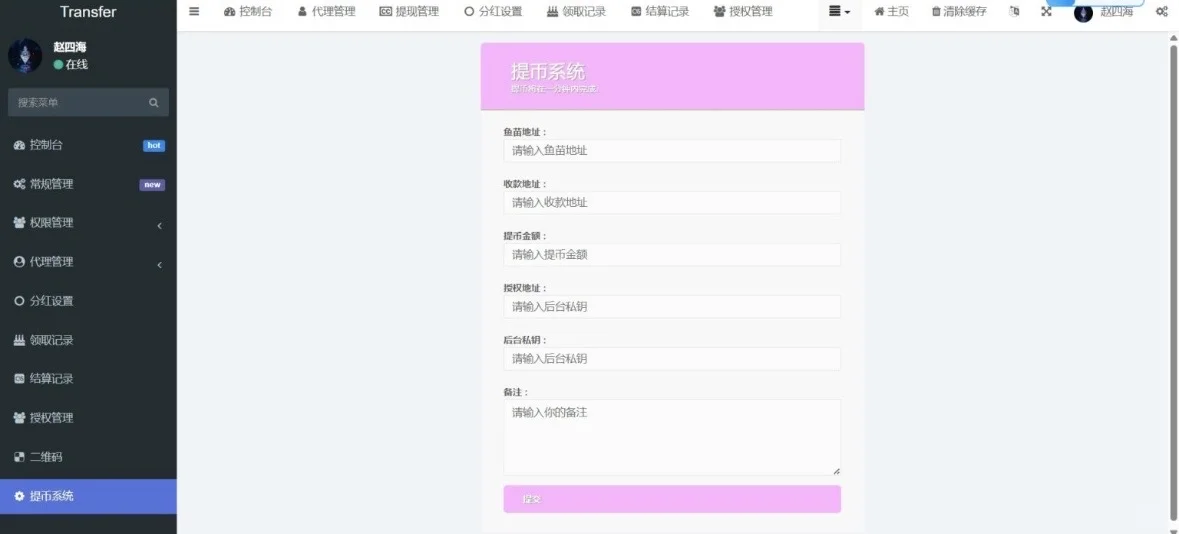Click the 鱼苗地址 input field
This screenshot has width=1179, height=534.
[672, 150]
